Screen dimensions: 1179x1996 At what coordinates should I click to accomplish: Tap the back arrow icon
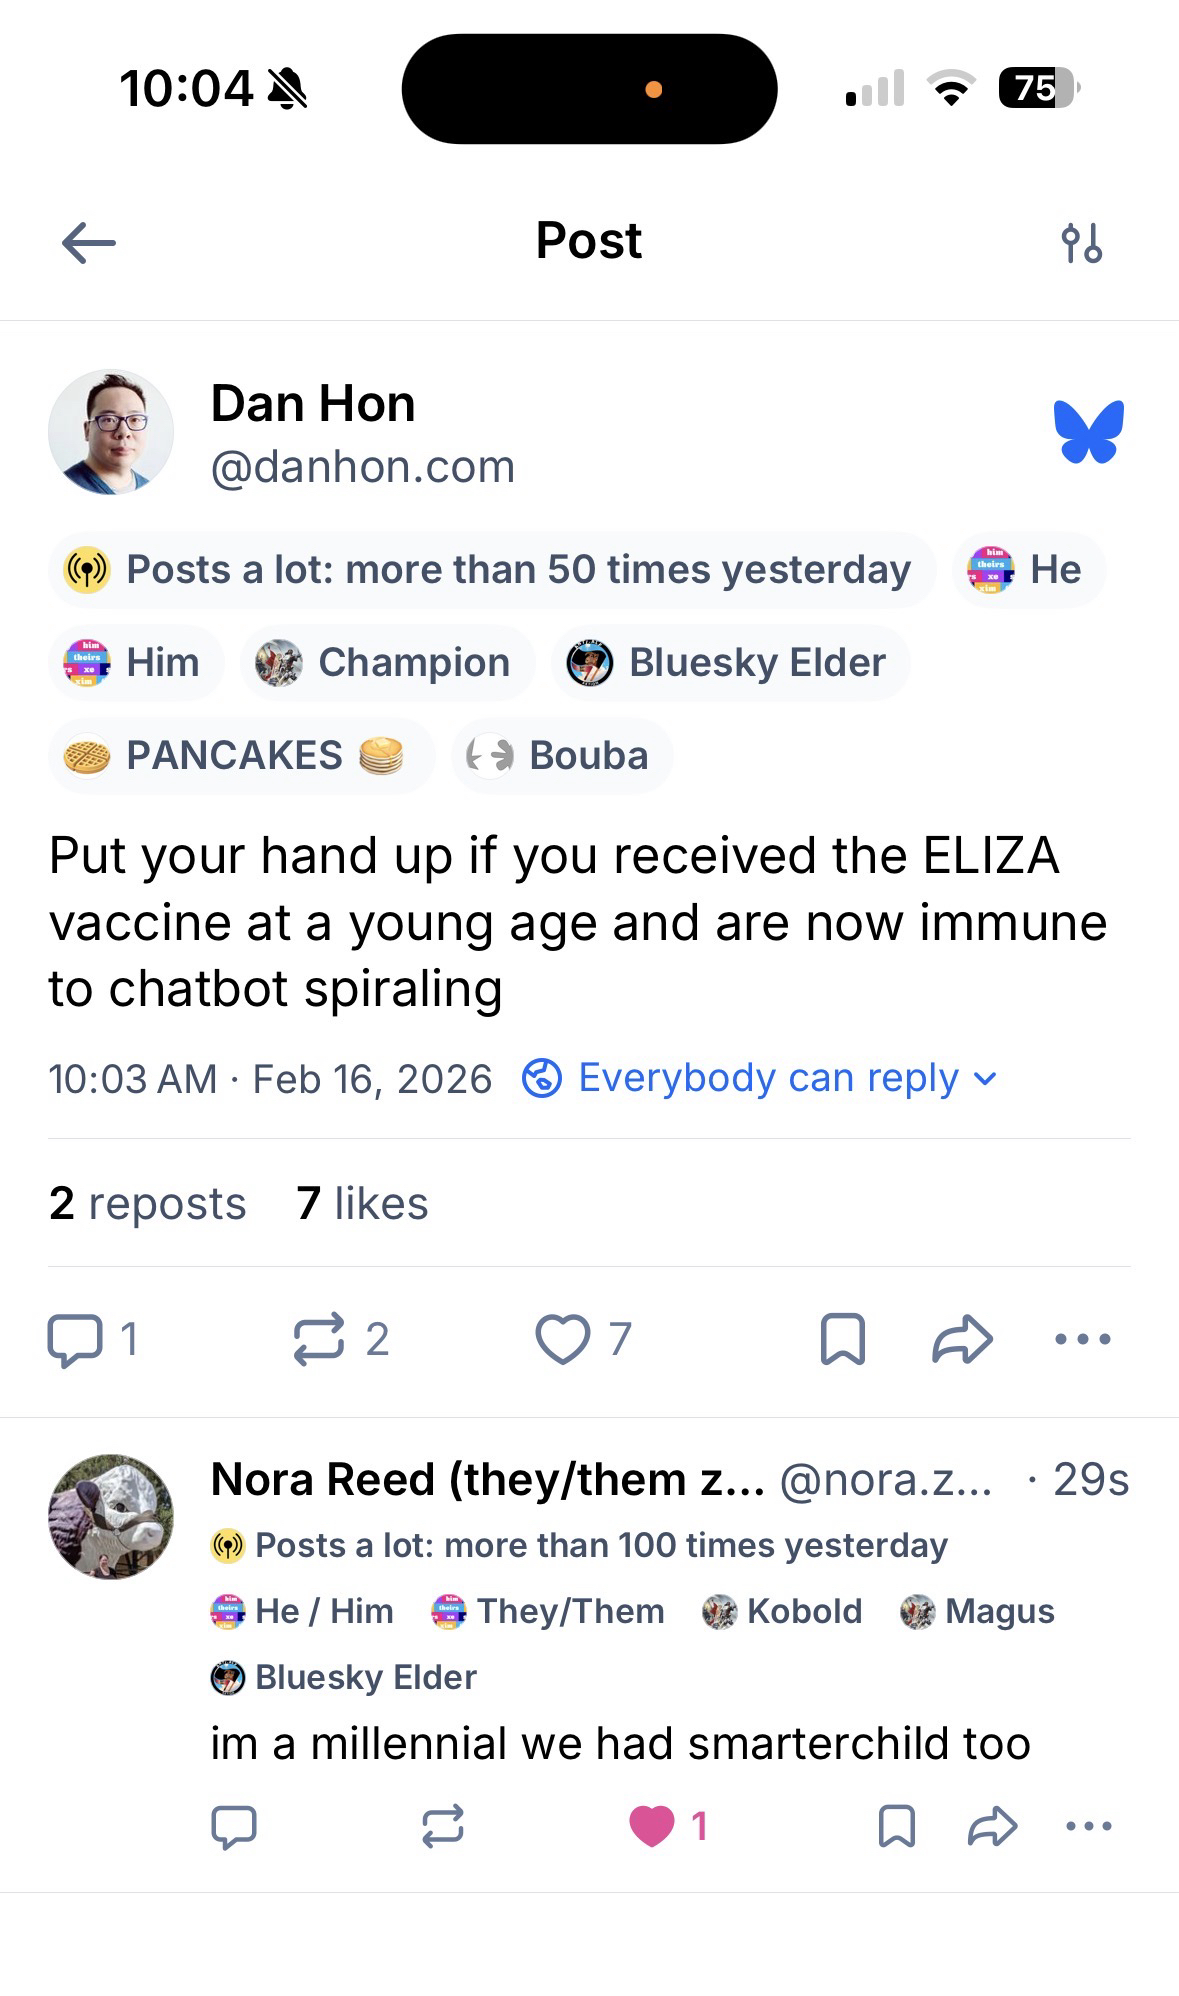pos(89,242)
